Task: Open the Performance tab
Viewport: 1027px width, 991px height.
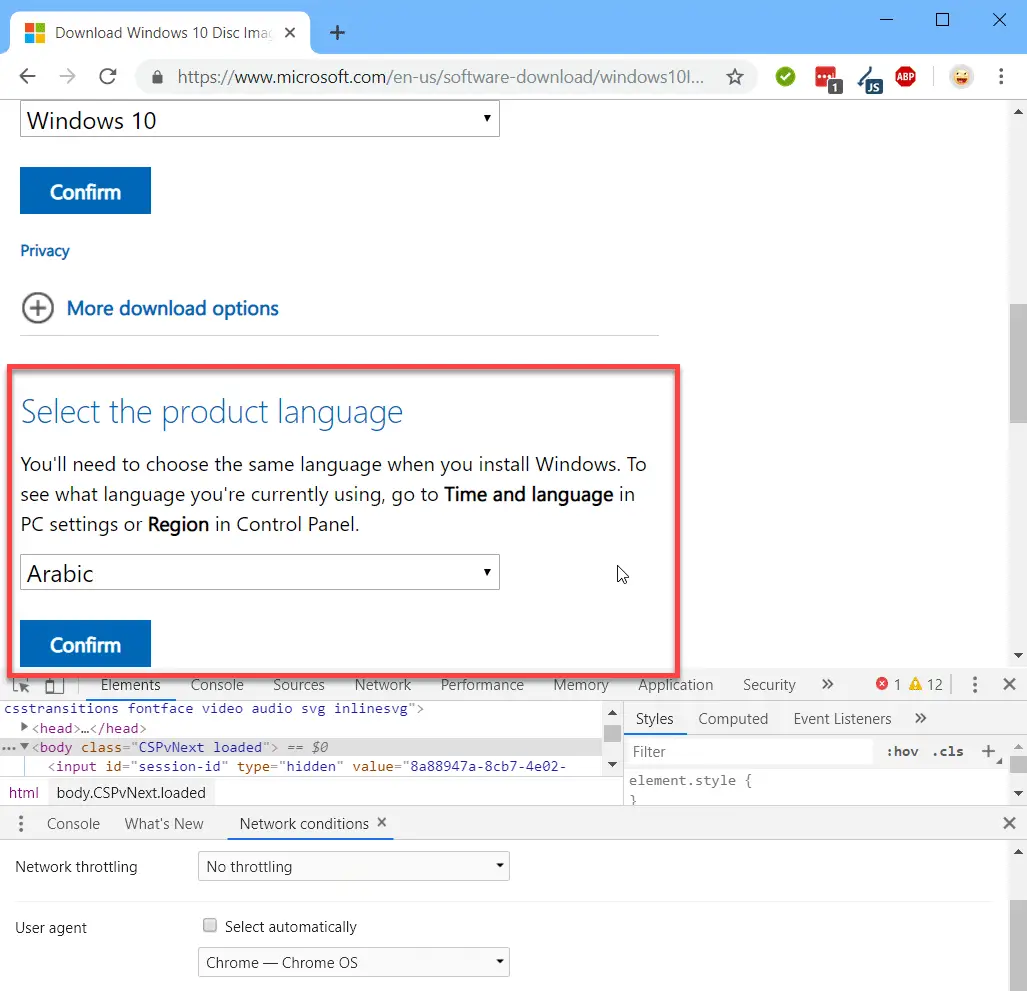Action: [482, 685]
